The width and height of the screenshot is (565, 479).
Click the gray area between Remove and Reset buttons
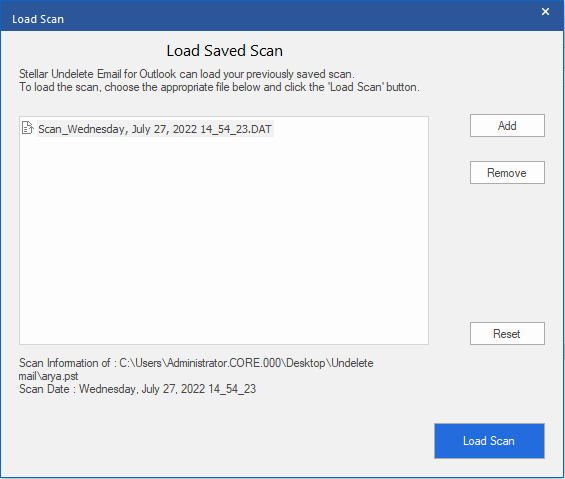[507, 253]
